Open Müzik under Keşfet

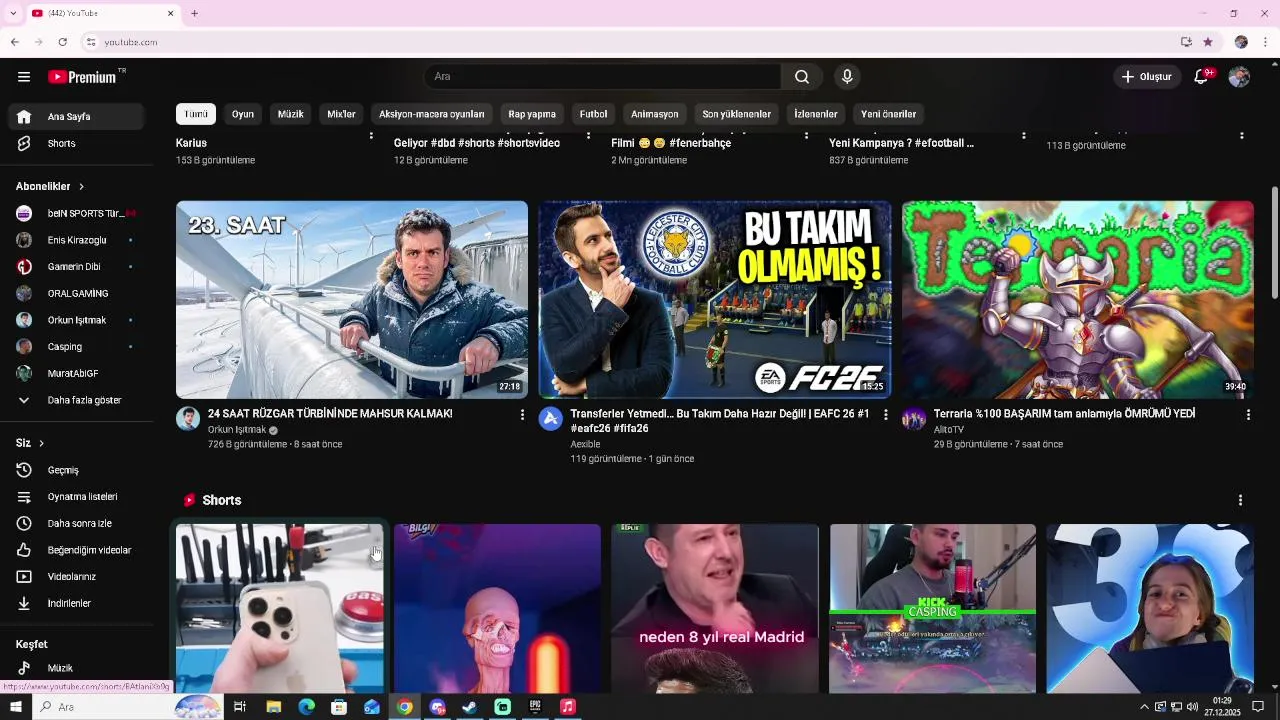click(76, 668)
